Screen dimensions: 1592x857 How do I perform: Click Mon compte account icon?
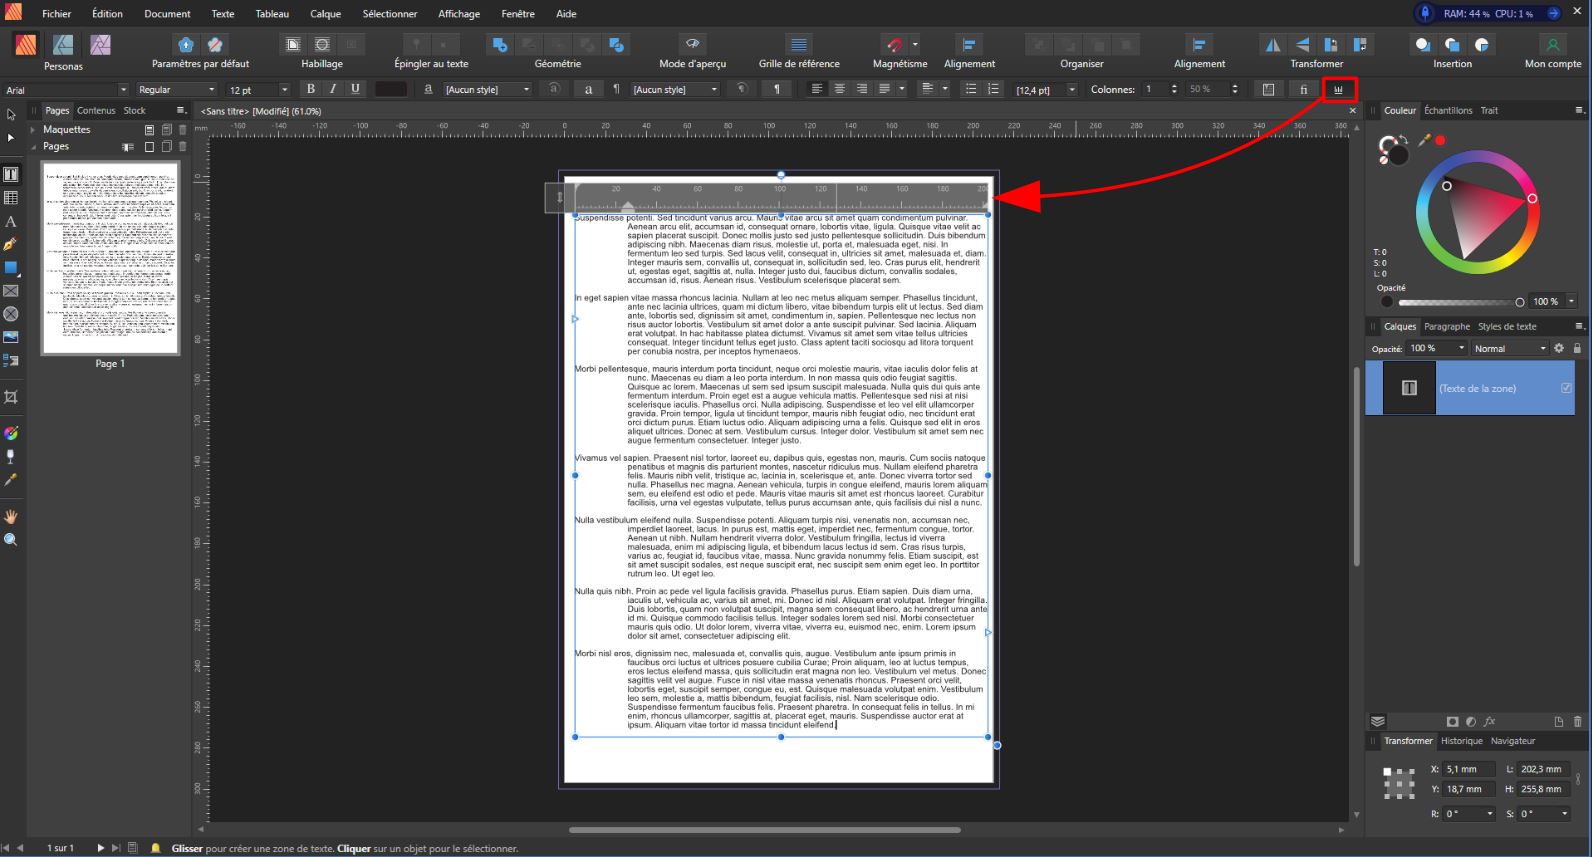click(x=1552, y=44)
